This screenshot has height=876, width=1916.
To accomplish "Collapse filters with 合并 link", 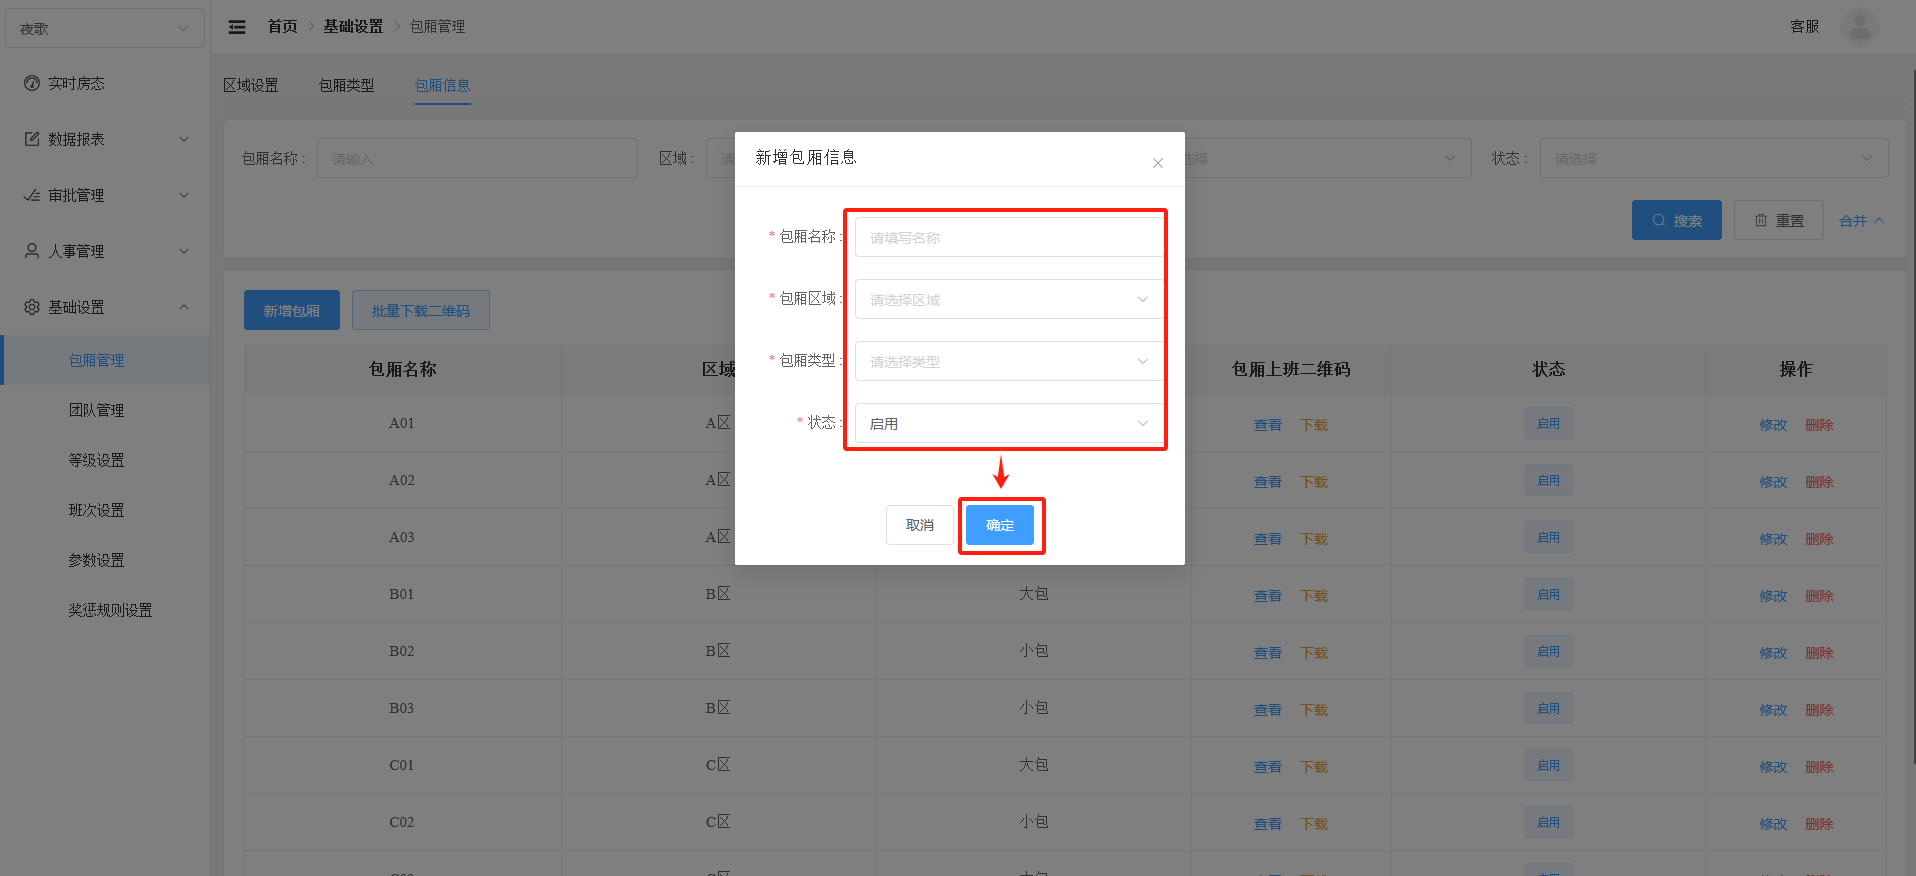I will pos(1861,221).
